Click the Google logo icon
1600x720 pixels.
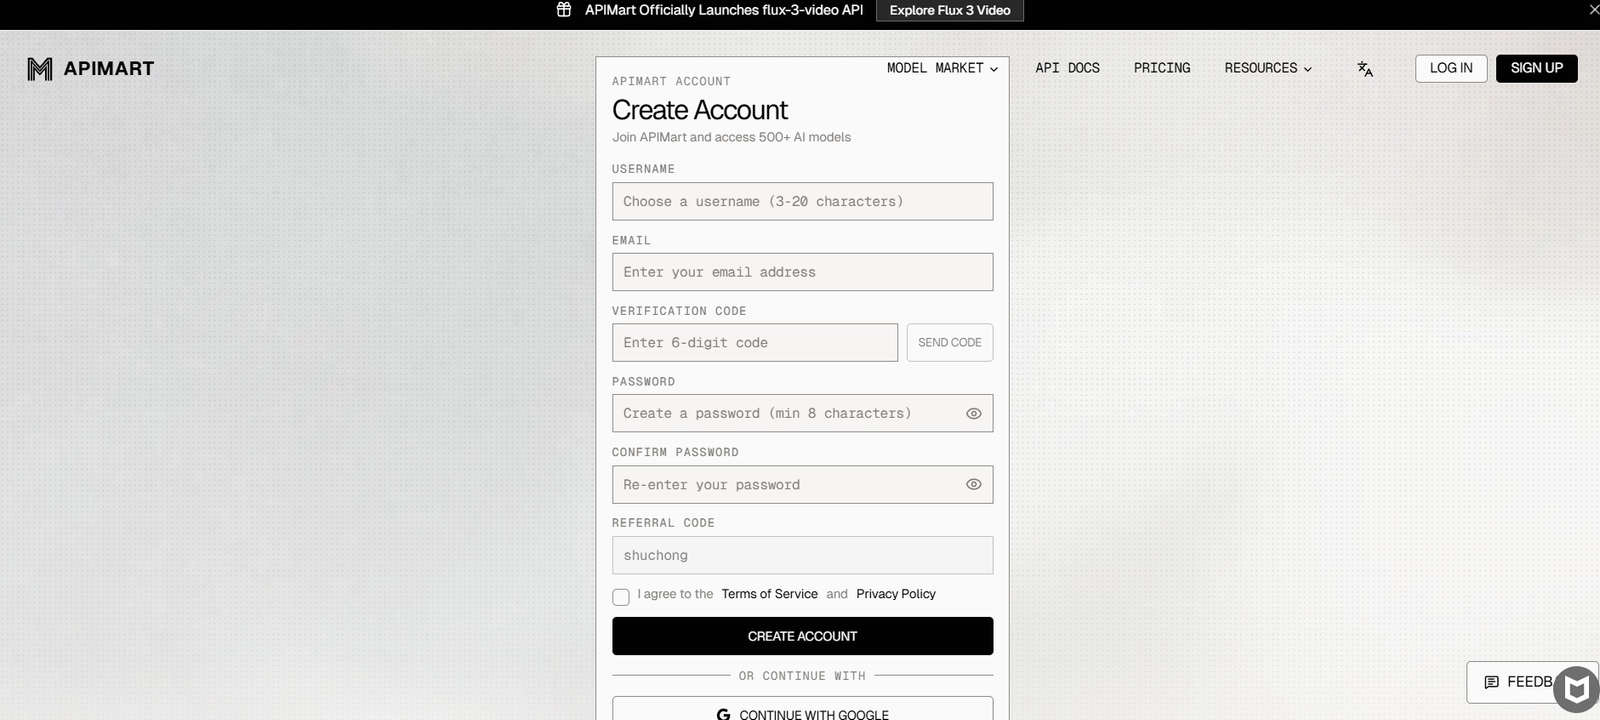click(723, 715)
